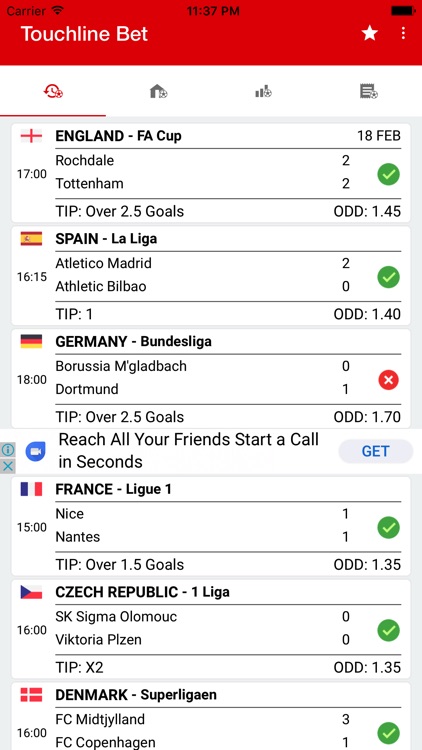The width and height of the screenshot is (422, 750).
Task: Click the Denmark flag icon
Action: pos(31,695)
